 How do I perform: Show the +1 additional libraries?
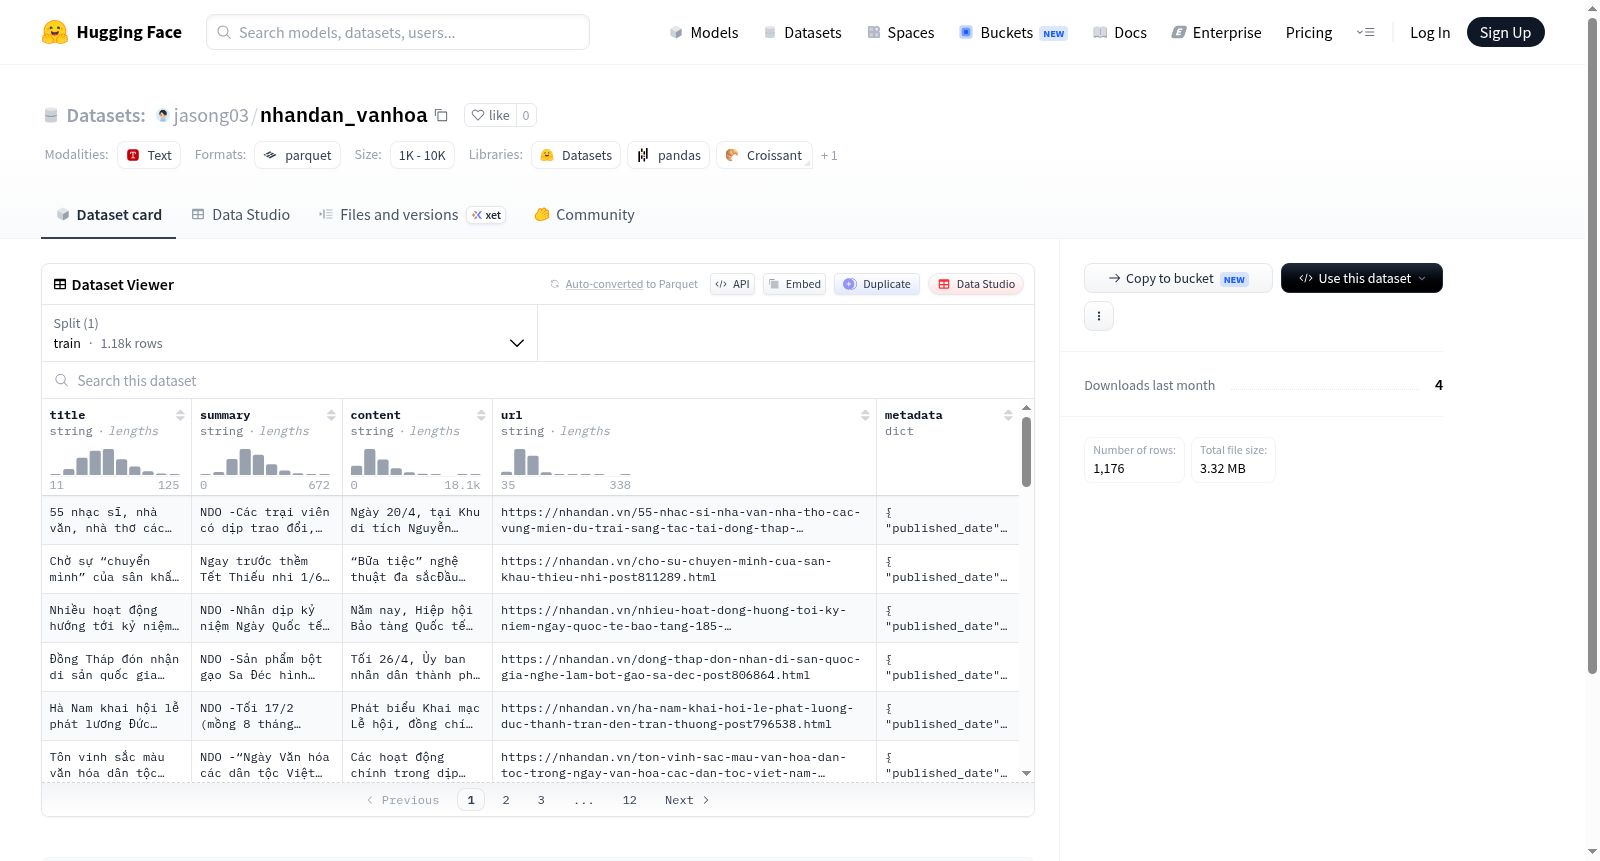[x=829, y=156]
